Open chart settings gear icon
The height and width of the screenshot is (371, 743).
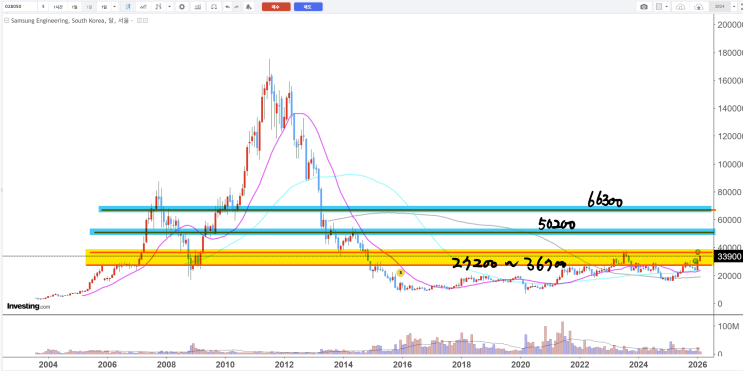point(181,7)
